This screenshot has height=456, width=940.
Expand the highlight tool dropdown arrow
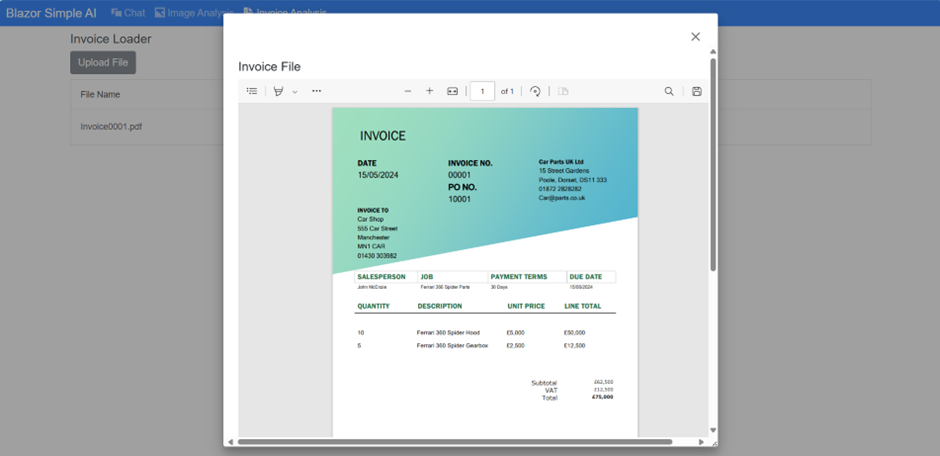[x=295, y=92]
